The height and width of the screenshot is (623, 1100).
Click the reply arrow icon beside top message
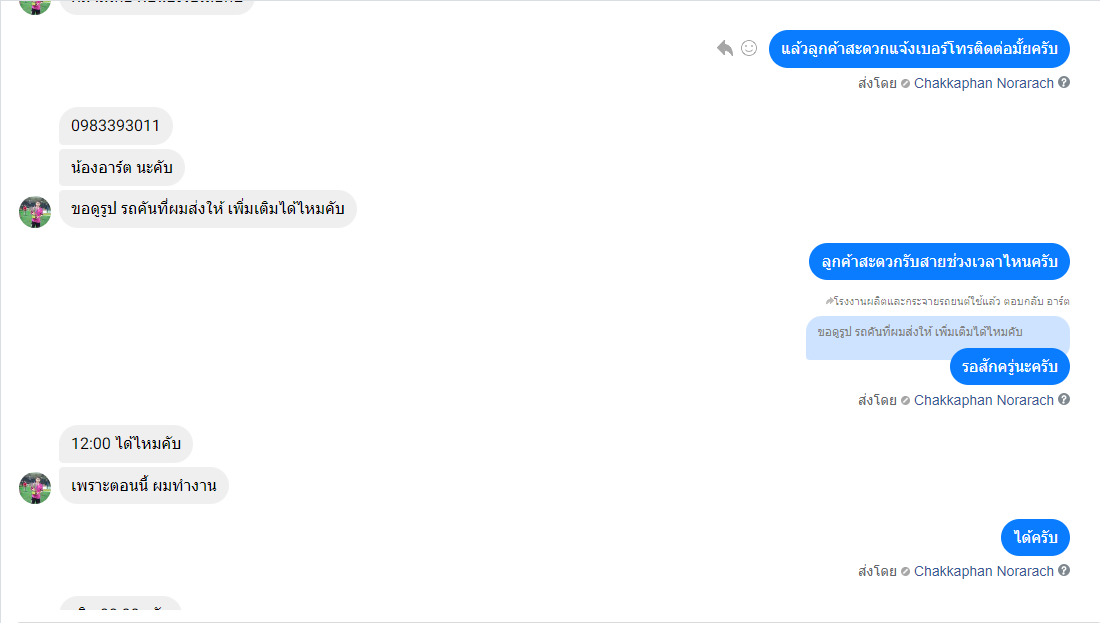(725, 48)
